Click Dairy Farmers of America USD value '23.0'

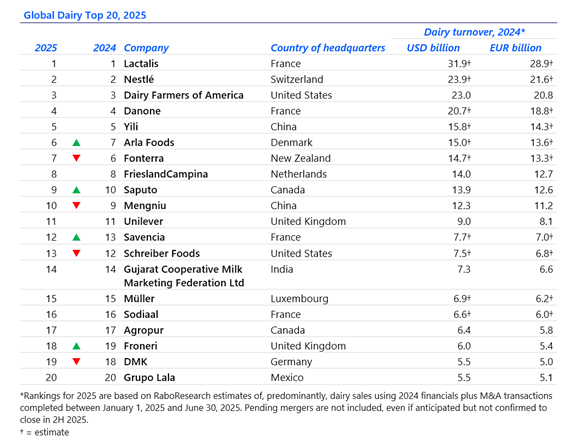pyautogui.click(x=461, y=95)
